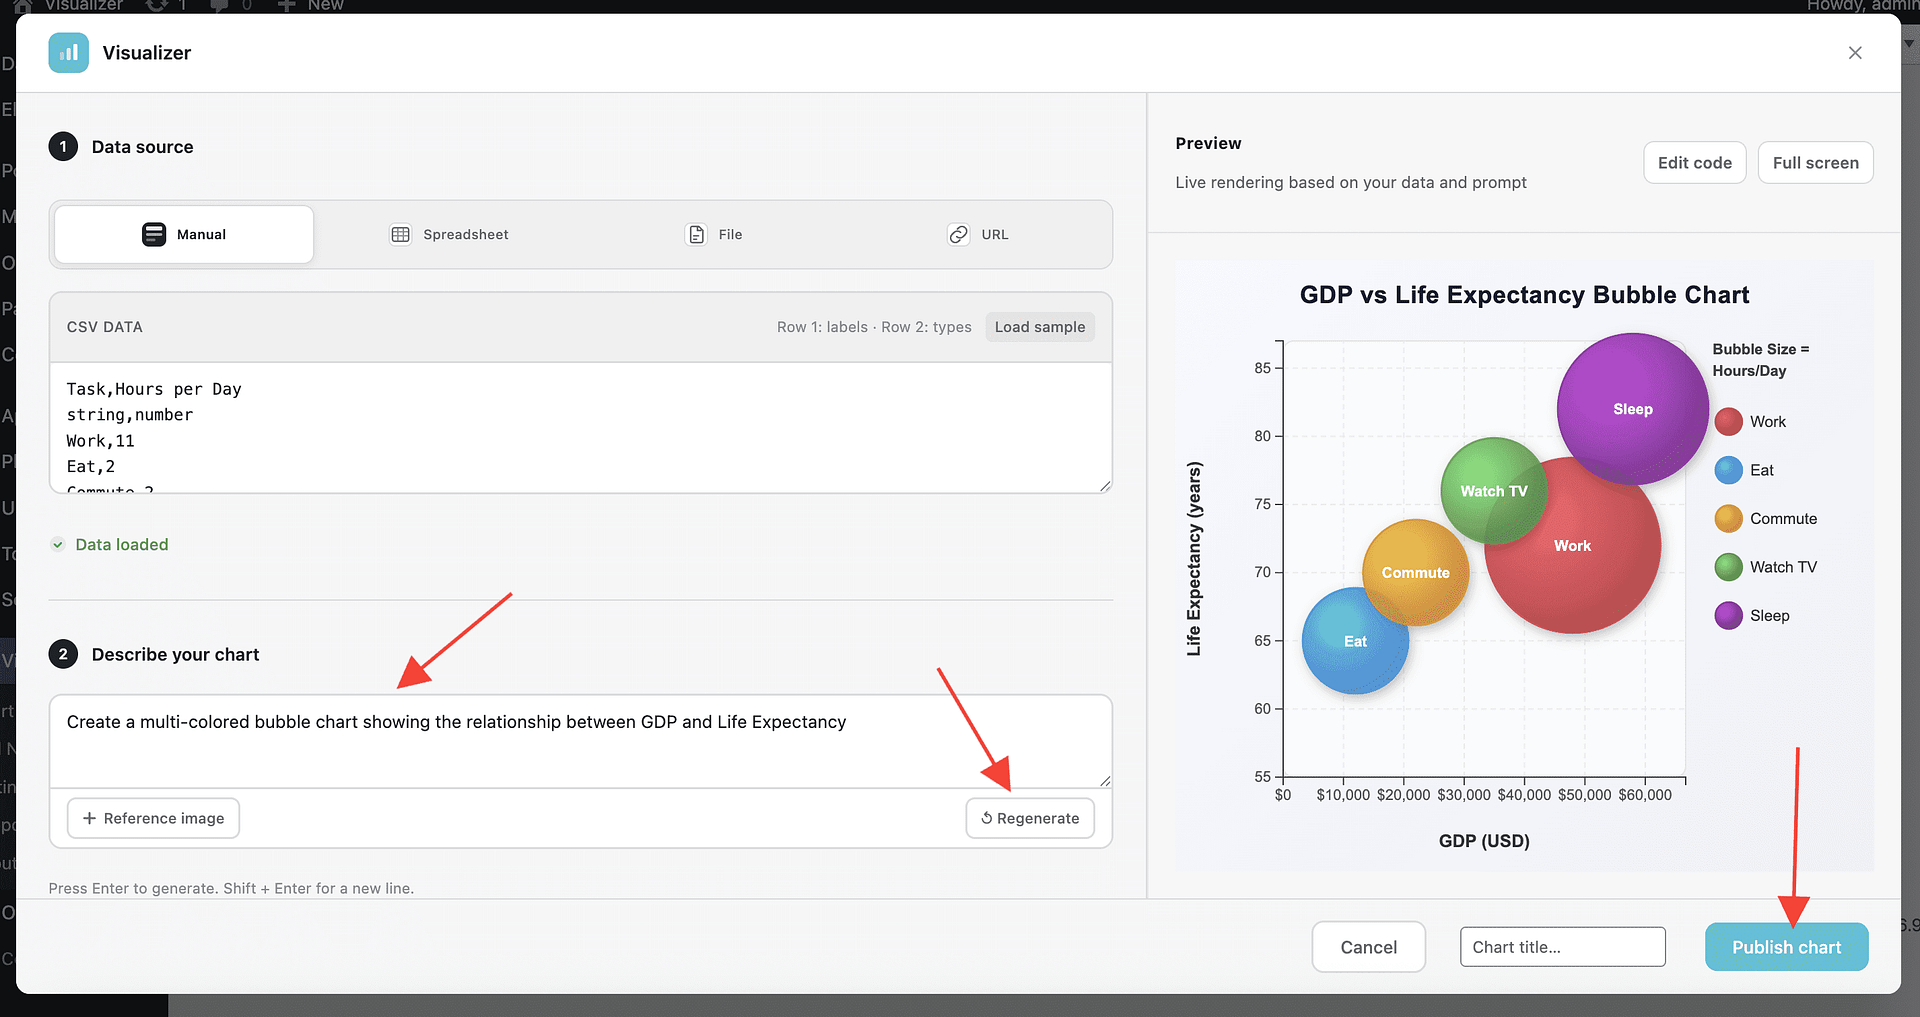Add a Reference image
The width and height of the screenshot is (1920, 1017).
[153, 818]
